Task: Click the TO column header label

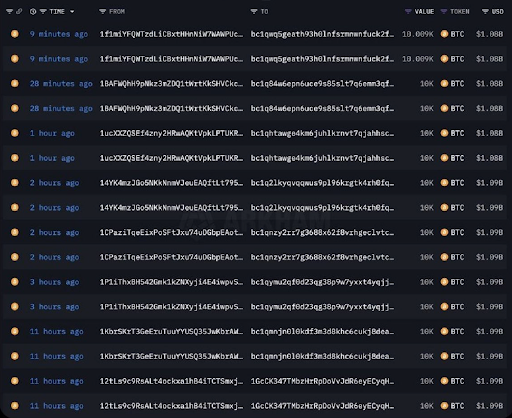Action: (264, 12)
